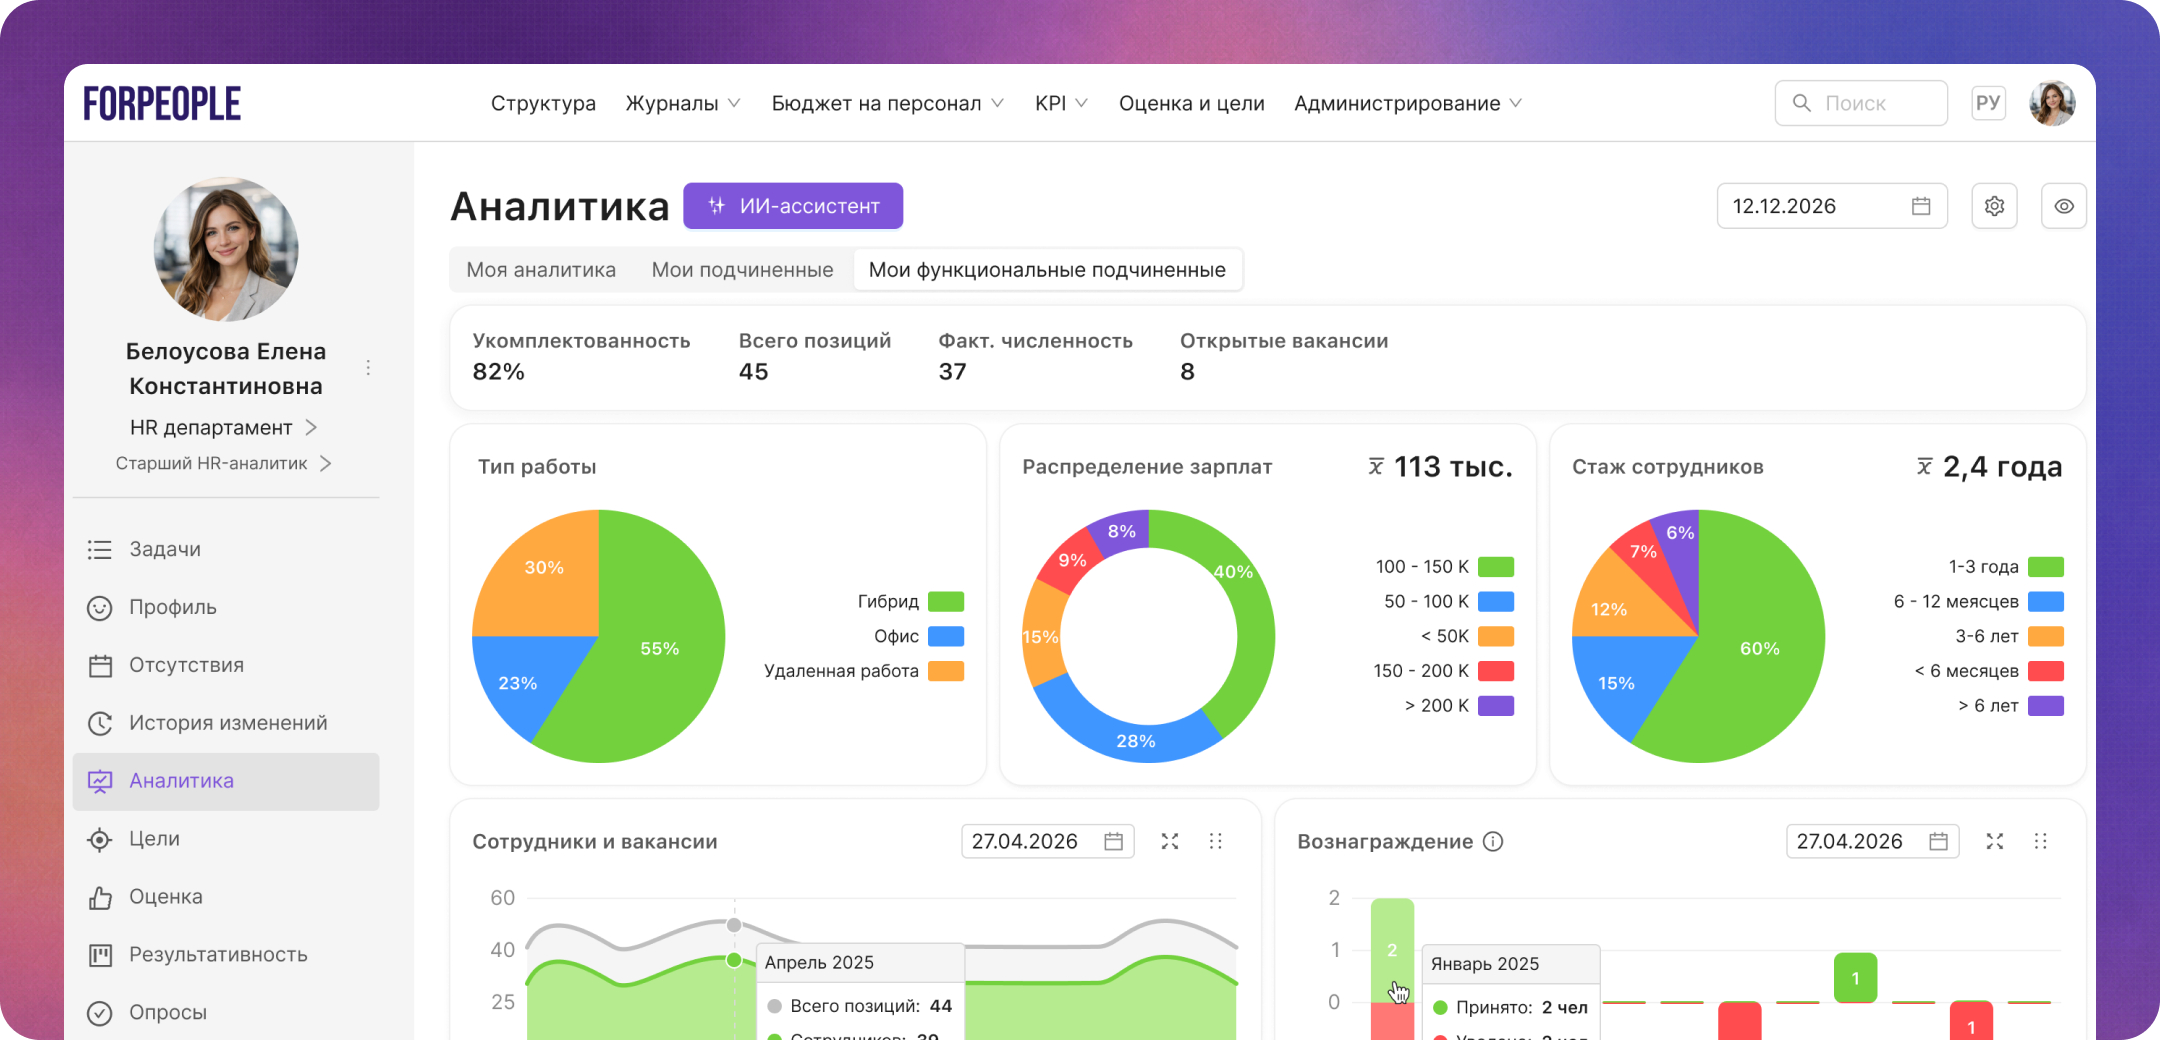Go to Результативность page
Image resolution: width=2160 pixels, height=1040 pixels.
pyautogui.click(x=226, y=955)
